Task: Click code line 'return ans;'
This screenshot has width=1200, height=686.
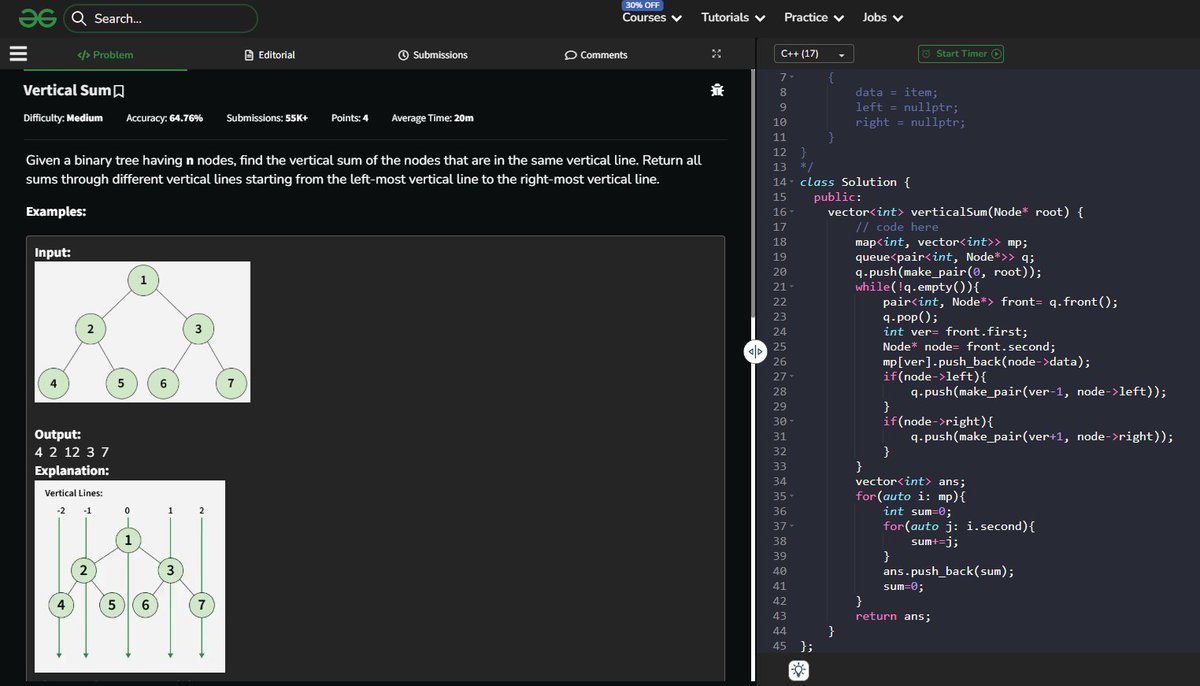Action: coord(893,616)
